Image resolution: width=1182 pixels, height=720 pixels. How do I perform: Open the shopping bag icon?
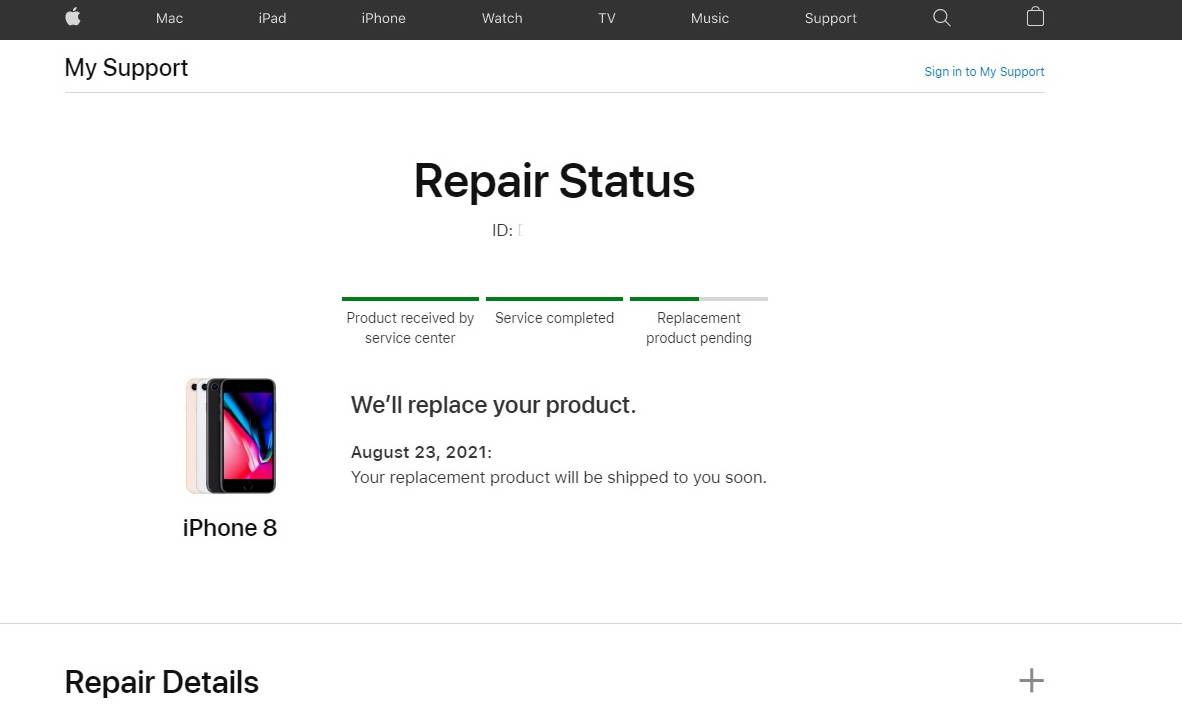(1035, 17)
